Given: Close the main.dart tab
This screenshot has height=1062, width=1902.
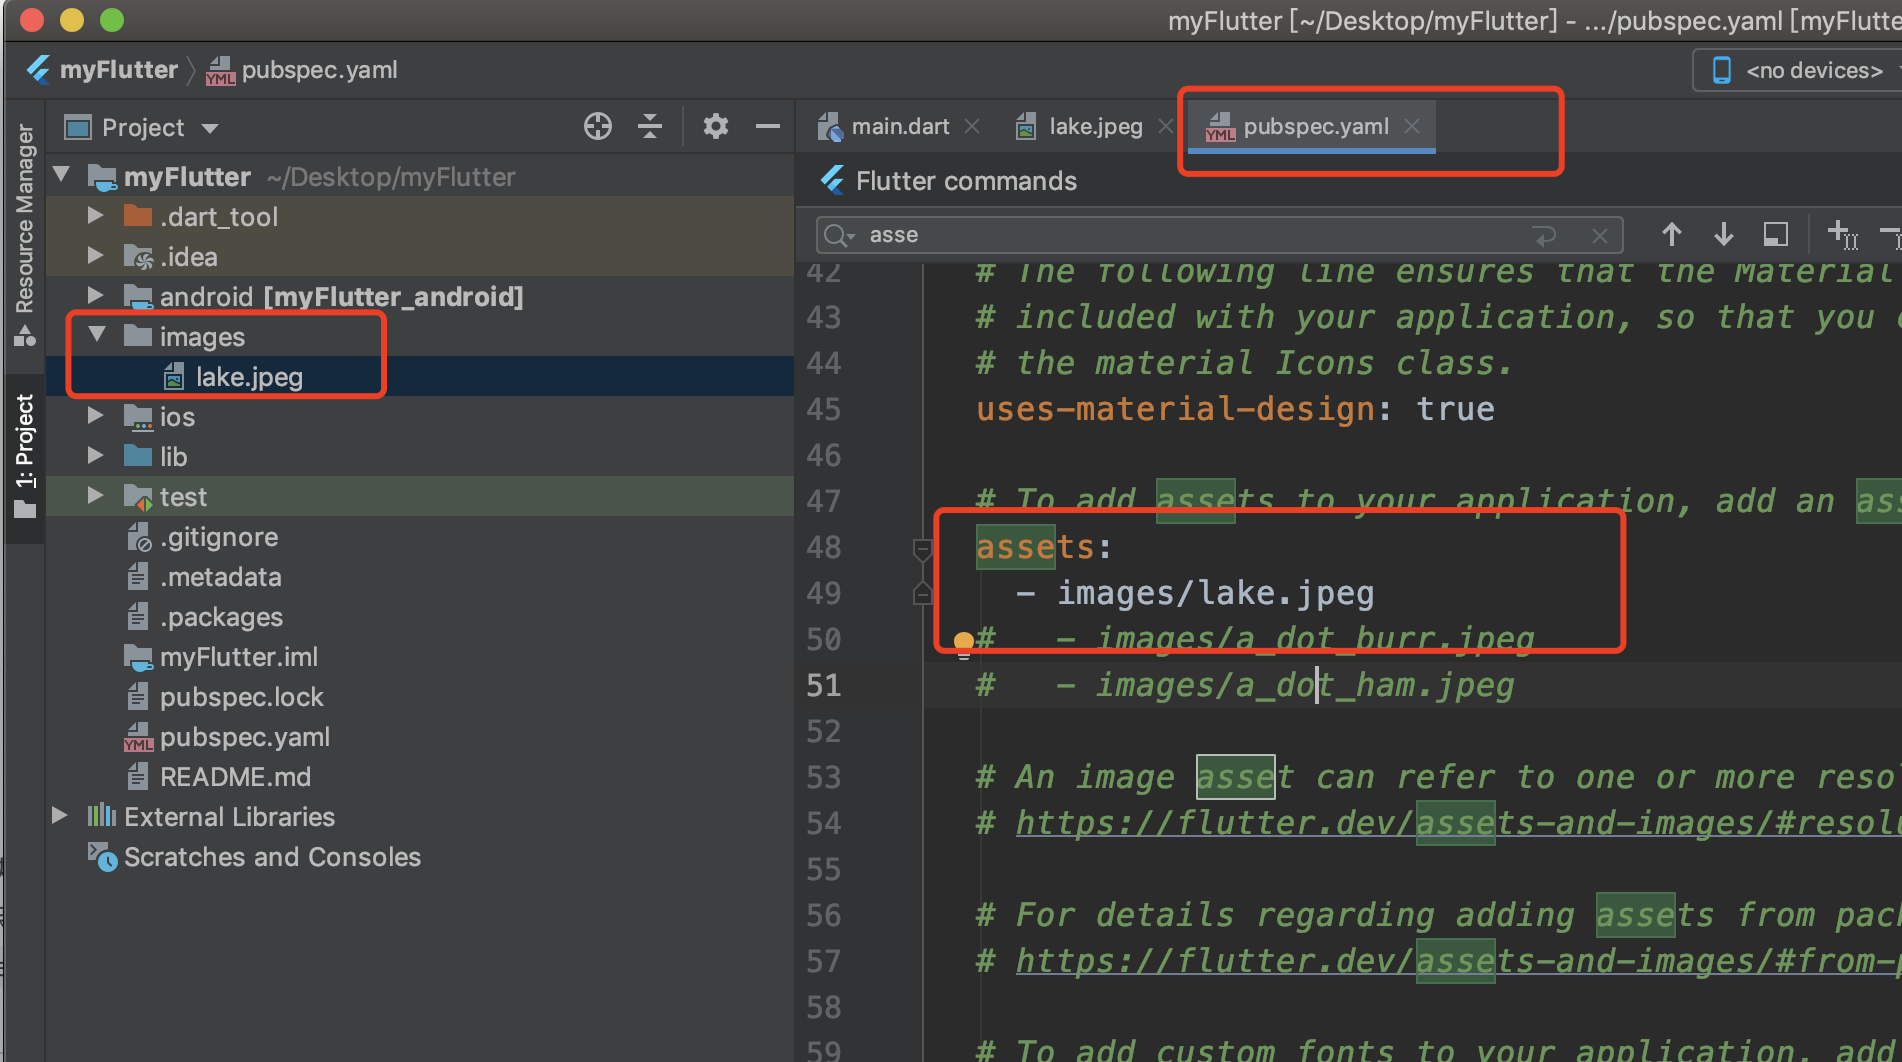Looking at the screenshot, I should point(972,126).
